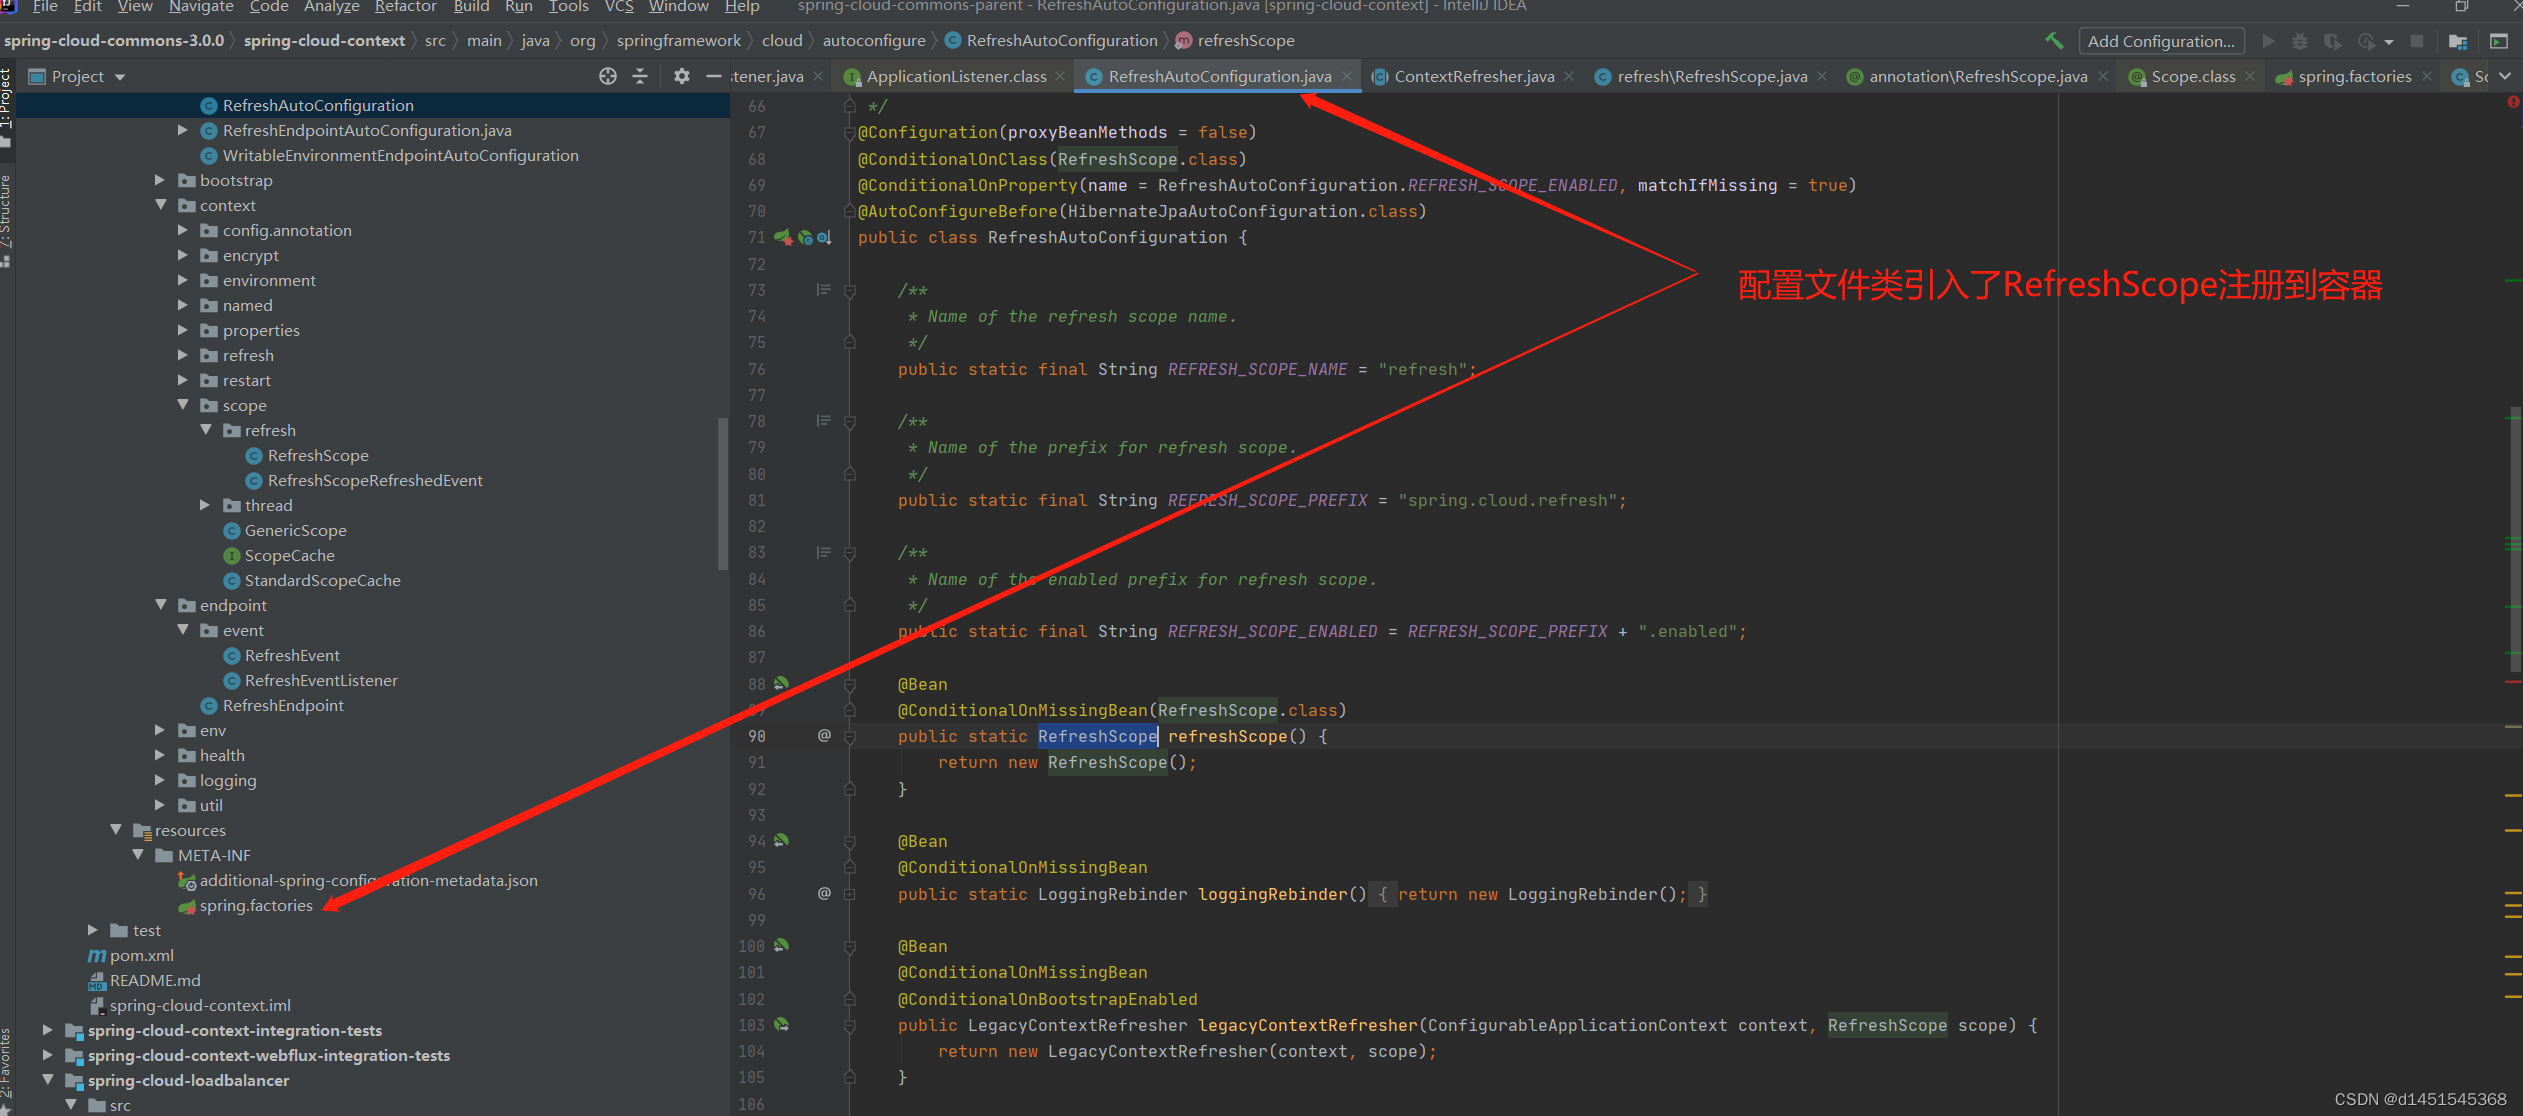Click the Run with Coverage icon
Screen dimensions: 2523x1116
point(2332,41)
